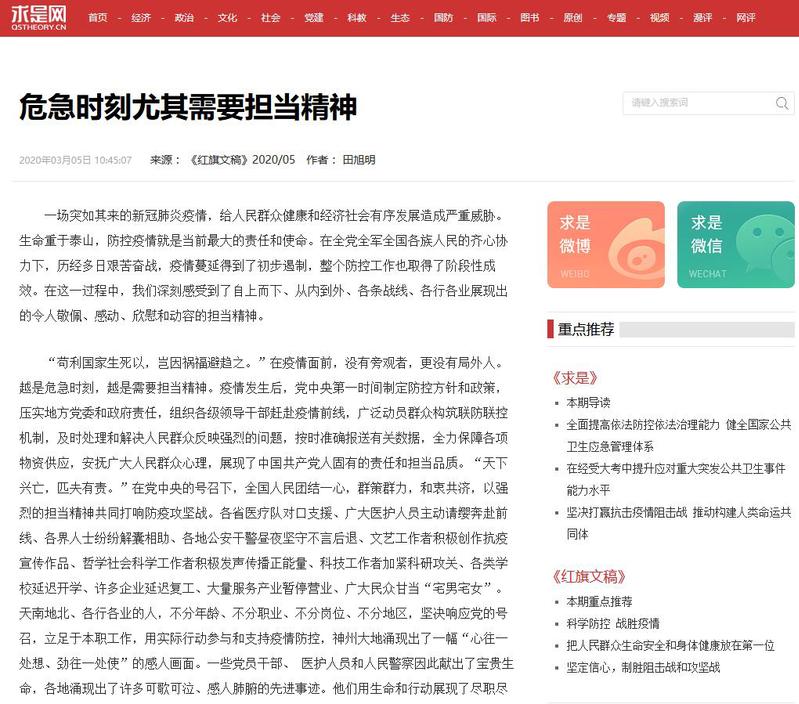The height and width of the screenshot is (704, 799).
Task: Open the 经济 navigation section
Action: click(141, 18)
